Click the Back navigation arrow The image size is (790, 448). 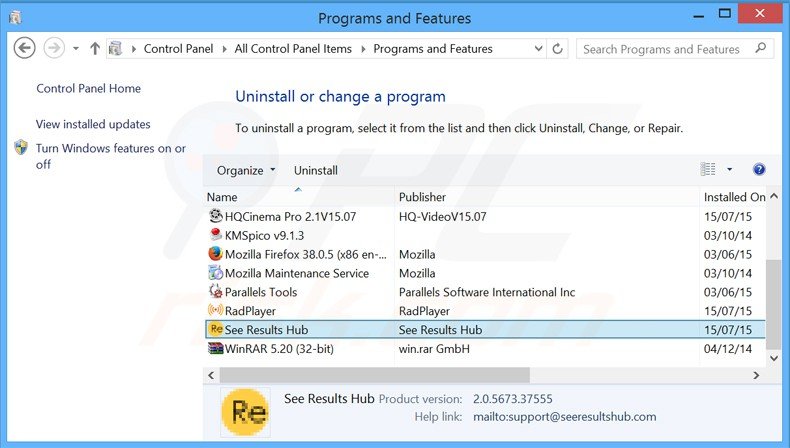pos(24,48)
